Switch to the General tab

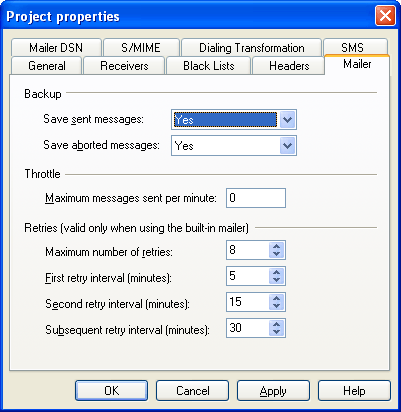(47, 66)
